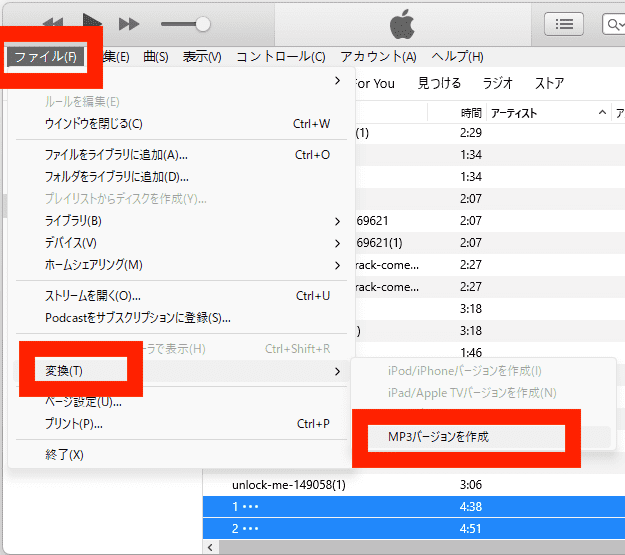This screenshot has width=625, height=555.
Task: Choose ファイルをライブラリに追加(A)...
Action: (182, 155)
